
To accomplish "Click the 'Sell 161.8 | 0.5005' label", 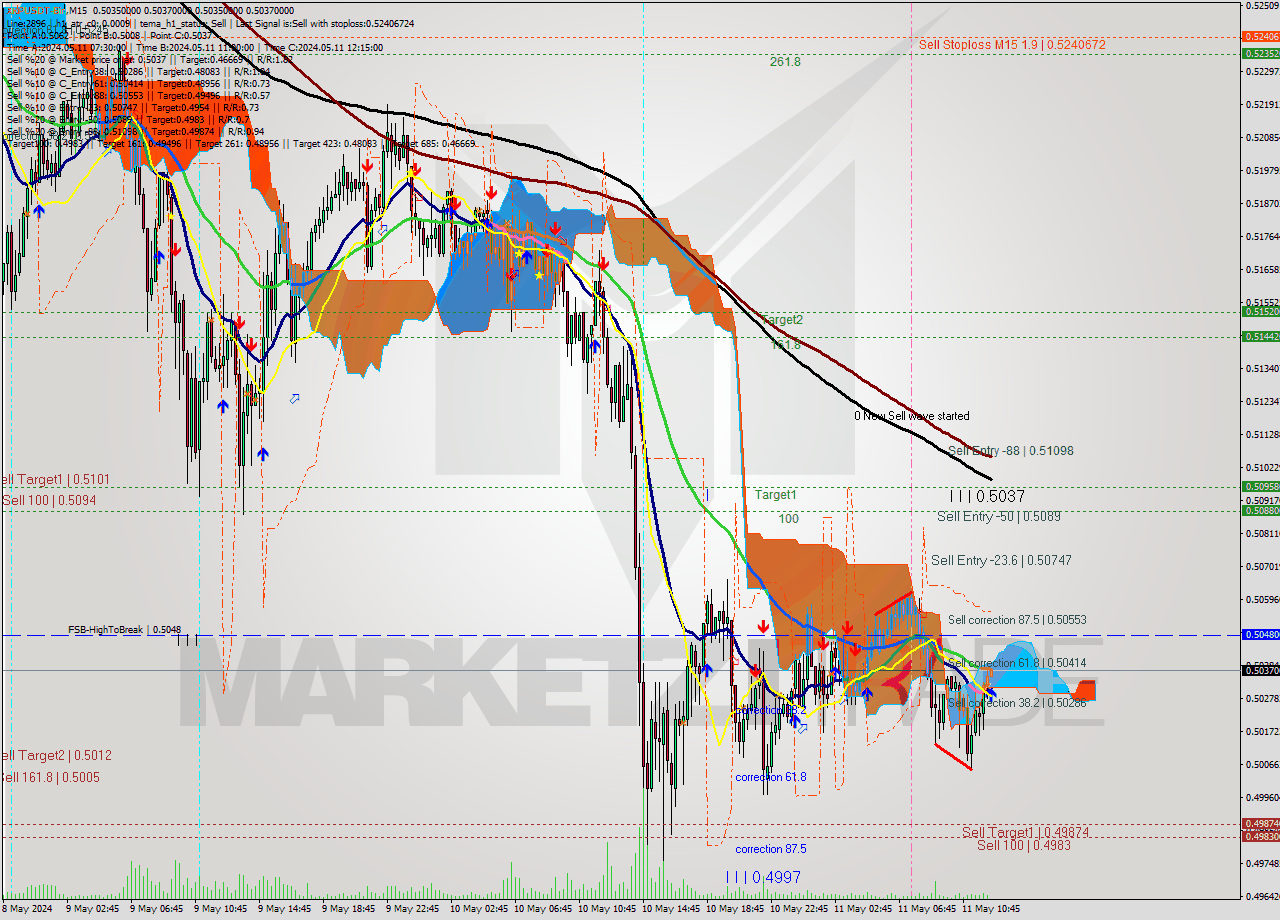I will coord(50,777).
